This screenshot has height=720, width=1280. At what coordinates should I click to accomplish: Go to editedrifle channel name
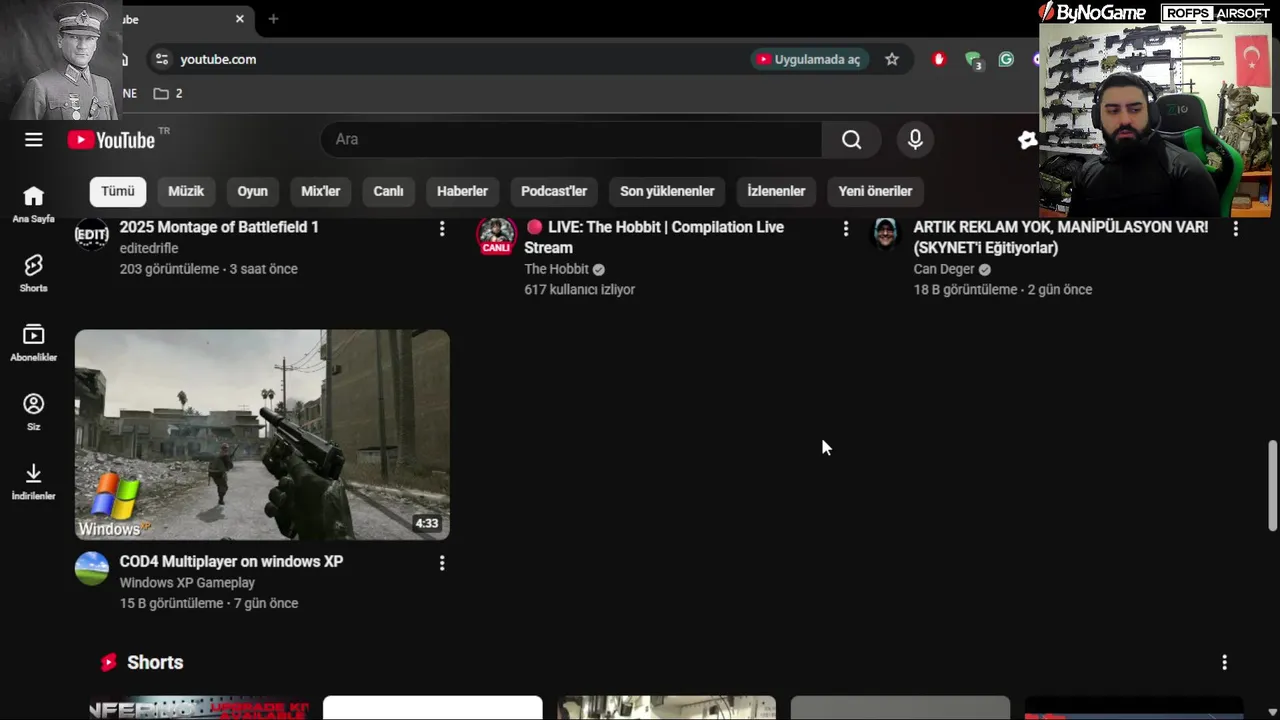click(x=149, y=248)
